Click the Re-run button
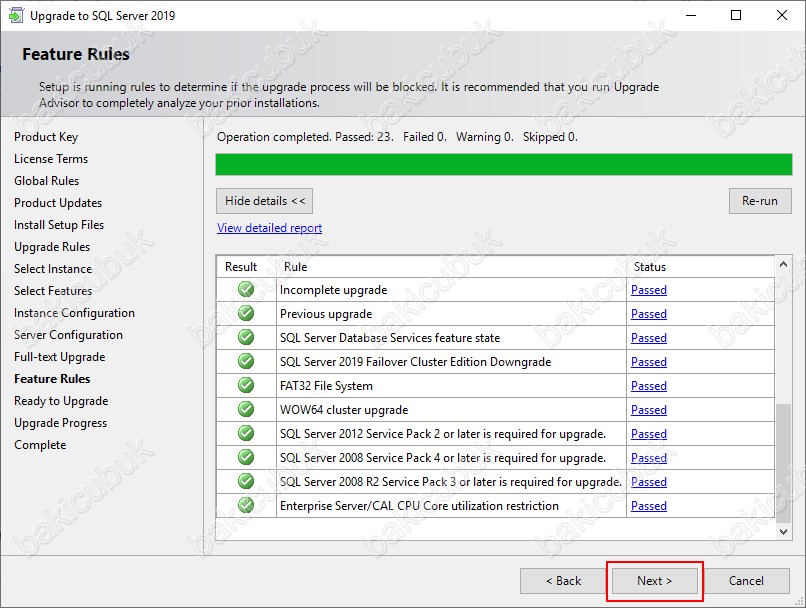 [760, 201]
